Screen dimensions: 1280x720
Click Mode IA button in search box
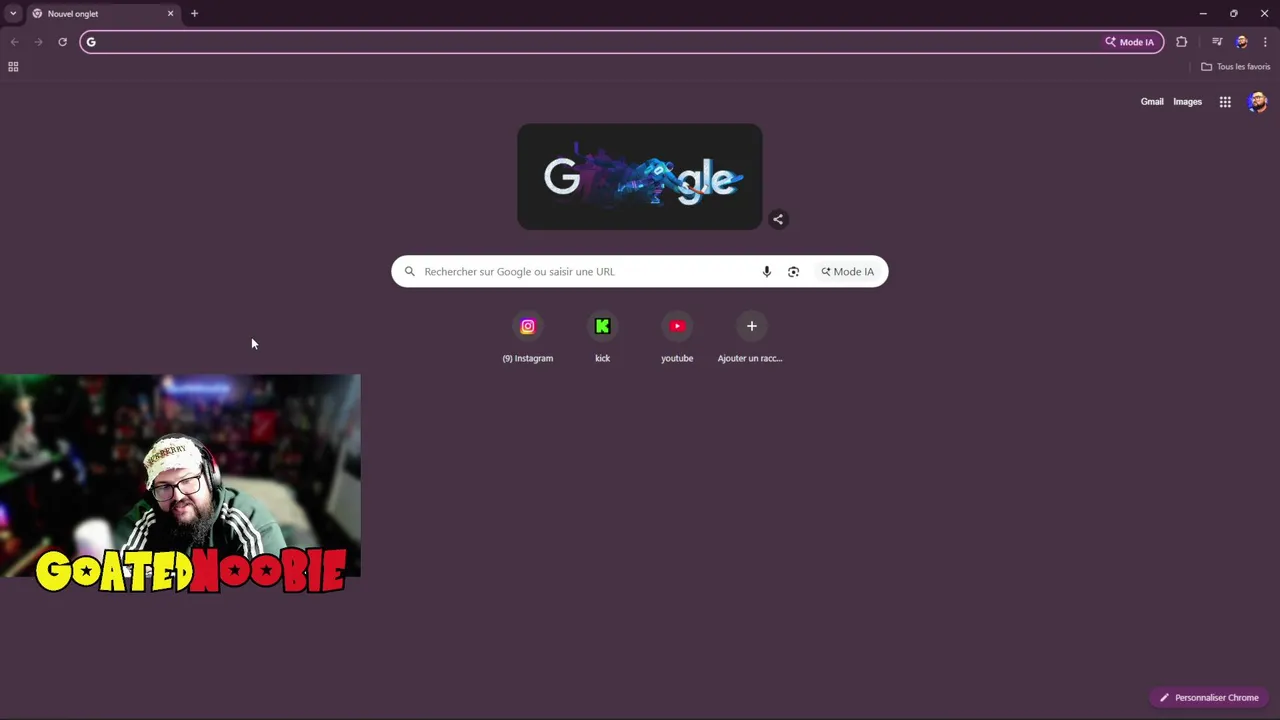pos(847,272)
